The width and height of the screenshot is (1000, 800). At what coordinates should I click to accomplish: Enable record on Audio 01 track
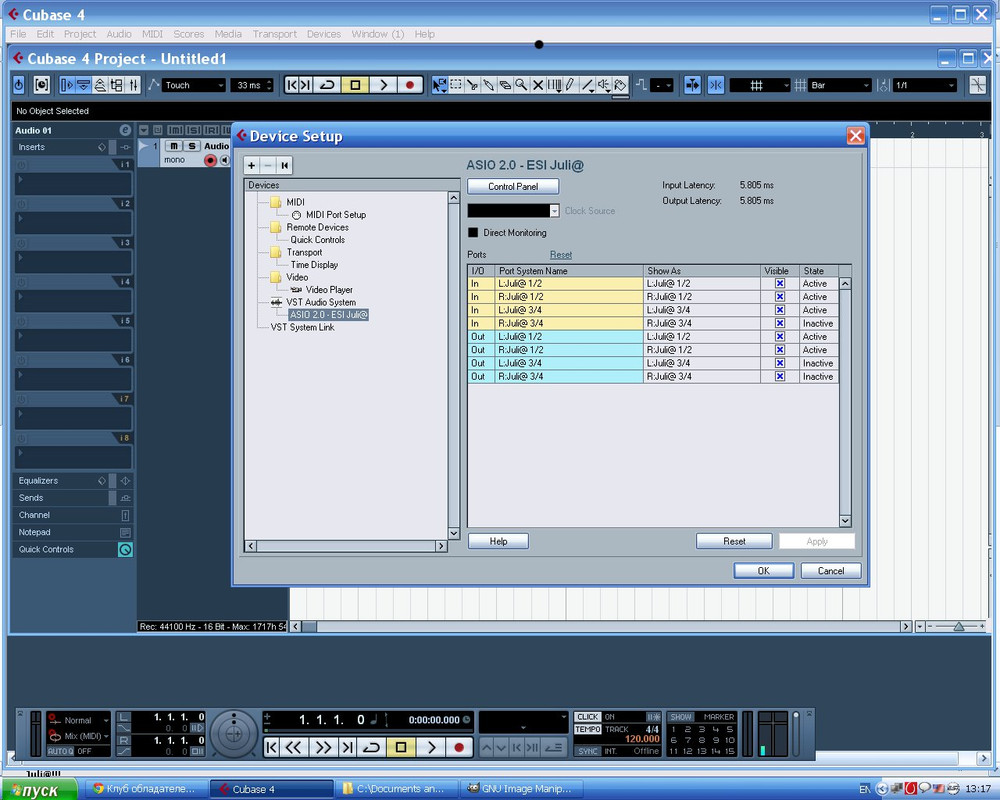coord(210,160)
